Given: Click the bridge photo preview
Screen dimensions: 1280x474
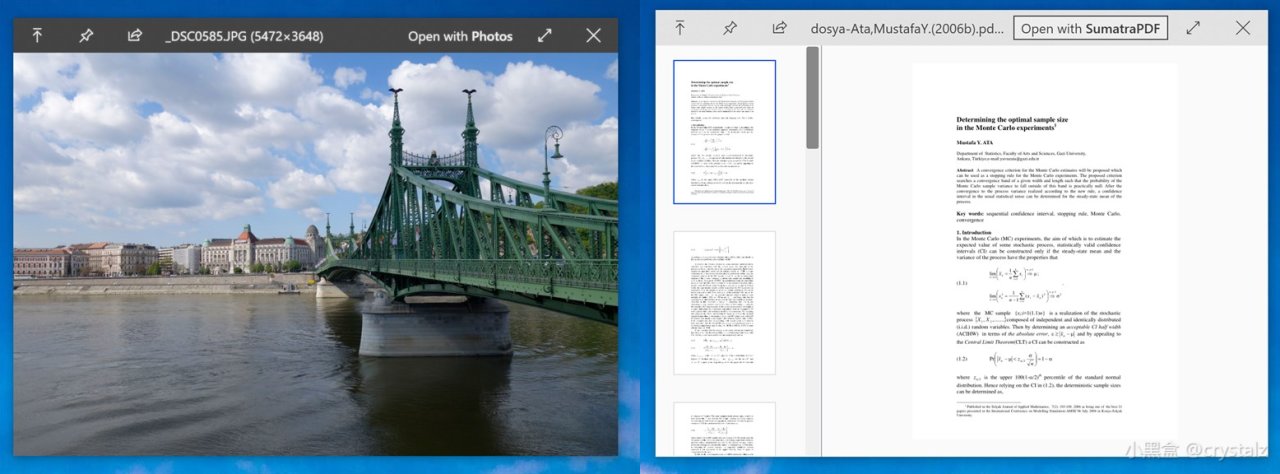Looking at the screenshot, I should (x=316, y=254).
